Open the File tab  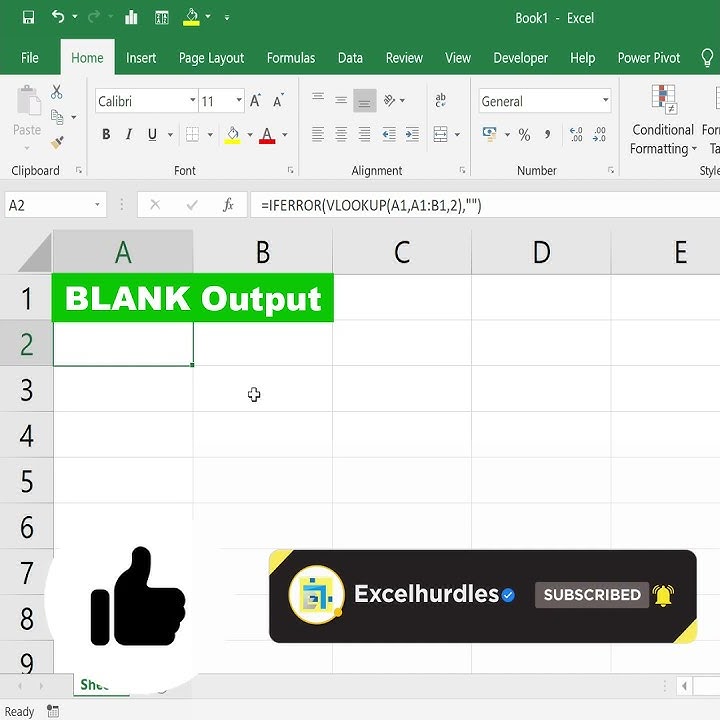(x=30, y=58)
